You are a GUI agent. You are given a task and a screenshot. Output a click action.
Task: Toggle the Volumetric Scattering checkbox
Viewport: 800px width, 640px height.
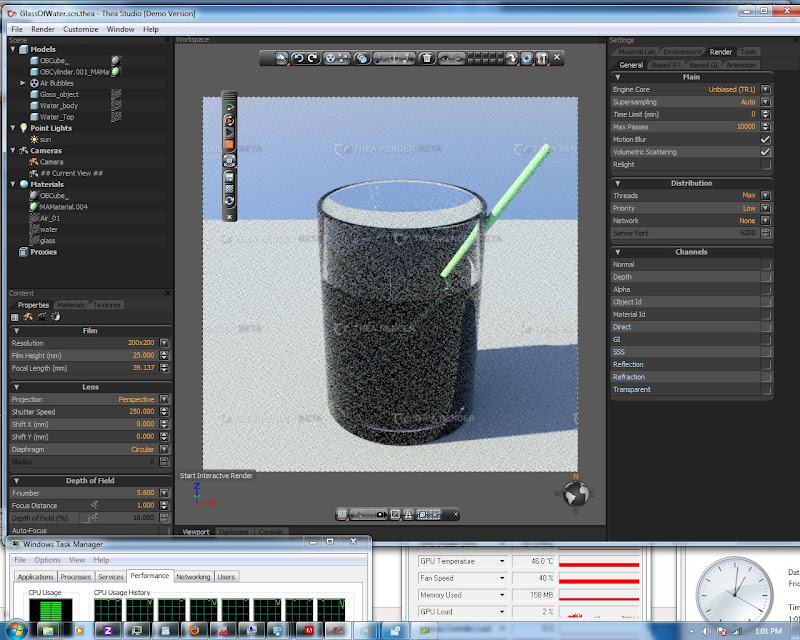[765, 152]
